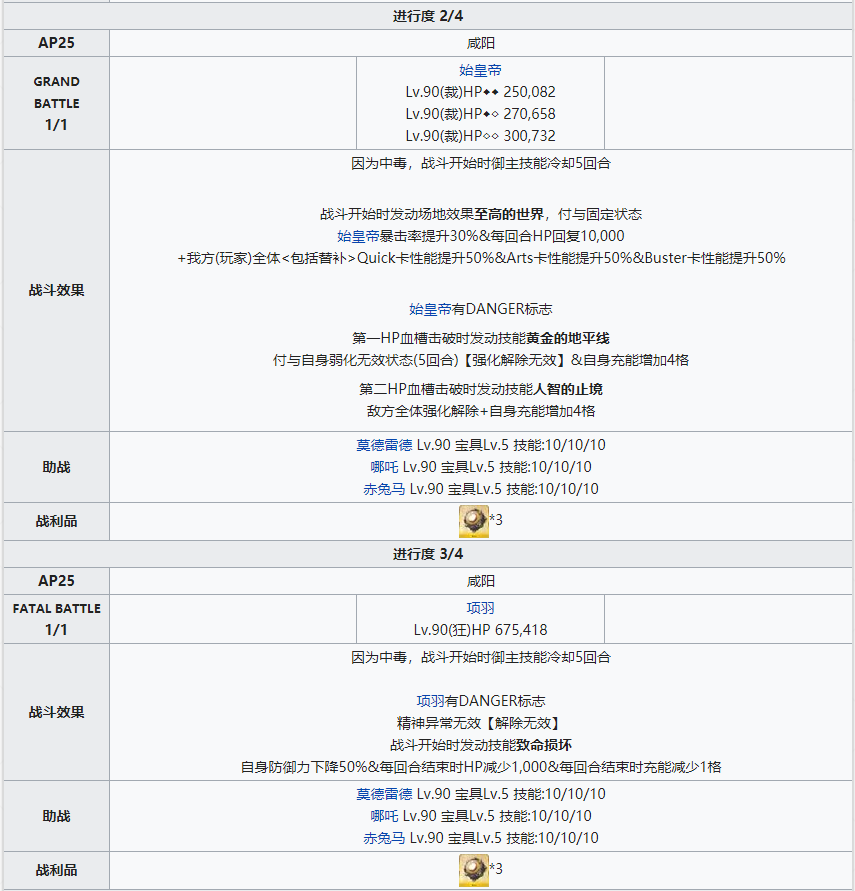855x891 pixels.
Task: Select the FATAL BATTLE 1/1 cell
Action: tap(56, 619)
